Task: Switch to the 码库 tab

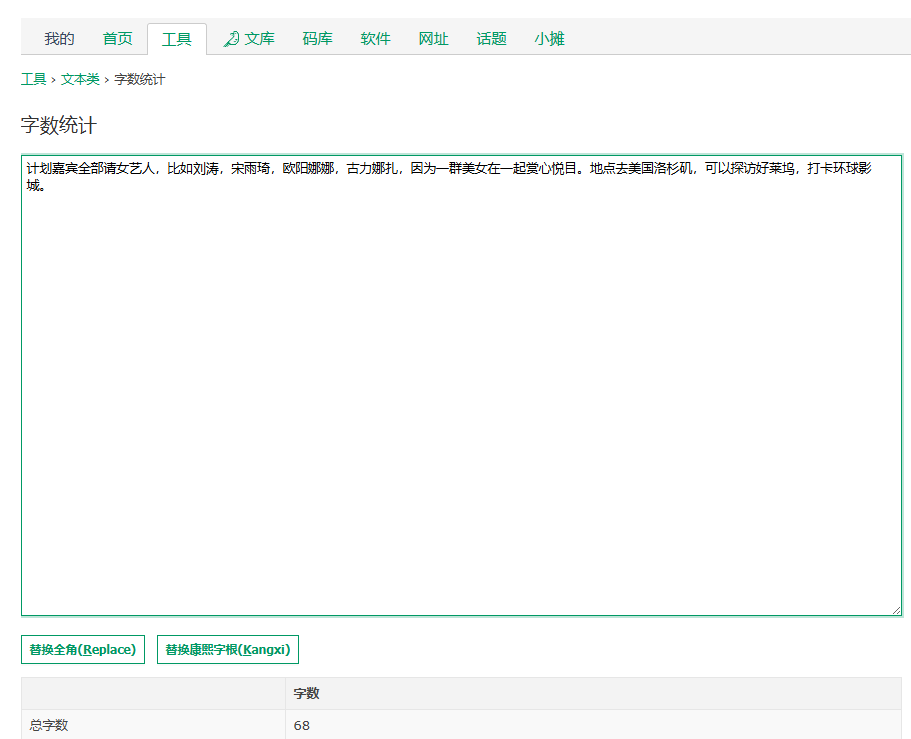Action: pyautogui.click(x=317, y=39)
